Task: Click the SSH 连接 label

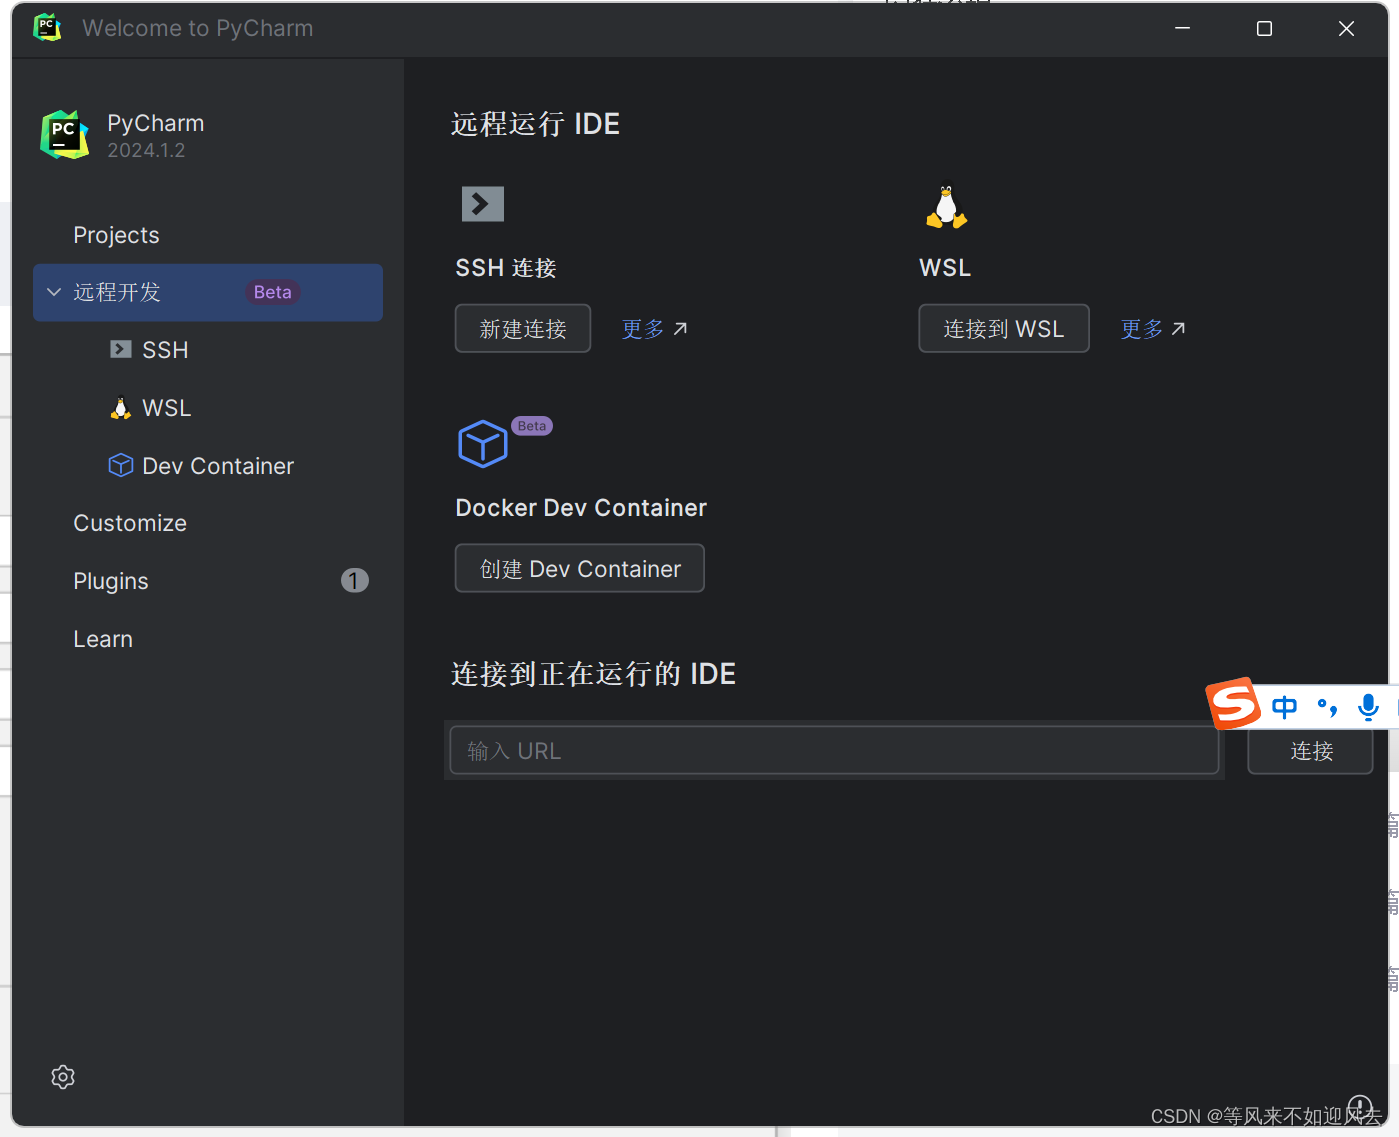Action: point(506,268)
